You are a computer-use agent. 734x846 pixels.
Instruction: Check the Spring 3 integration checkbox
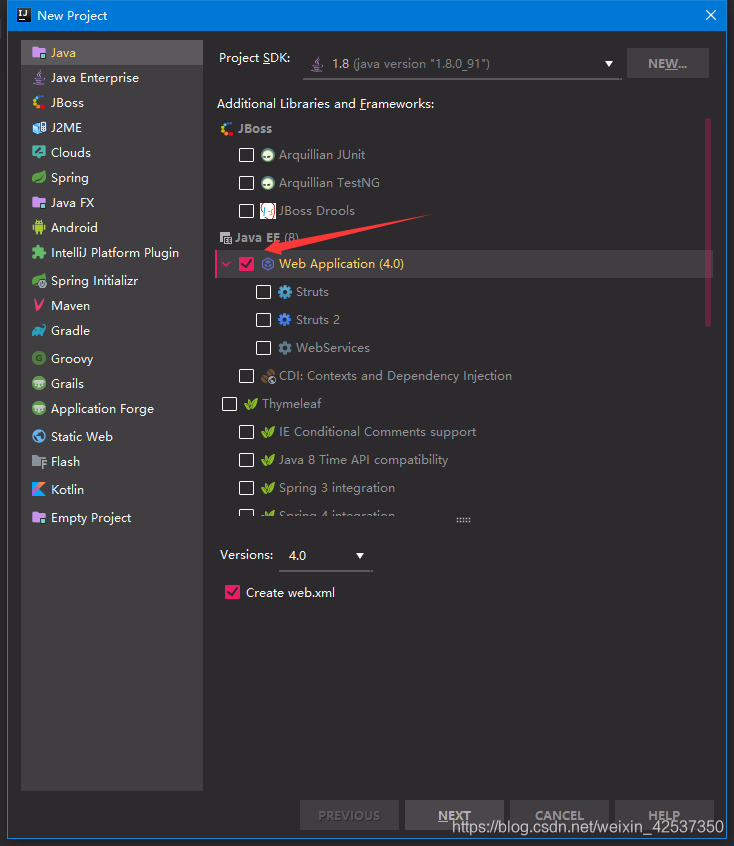(x=246, y=488)
